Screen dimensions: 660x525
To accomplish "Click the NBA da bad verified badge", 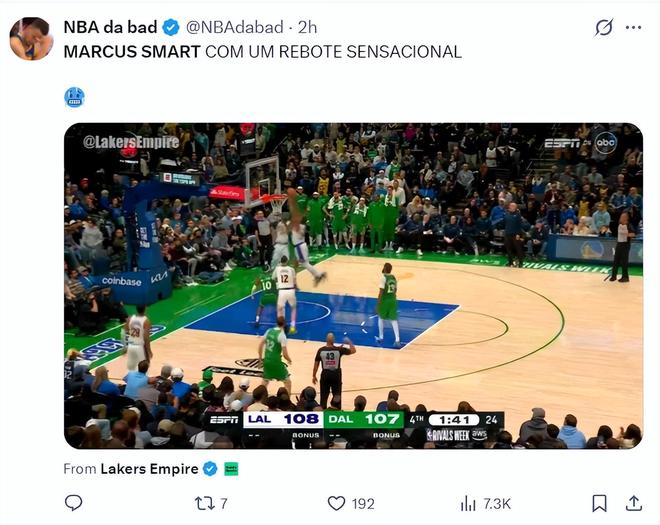I will click(x=171, y=27).
